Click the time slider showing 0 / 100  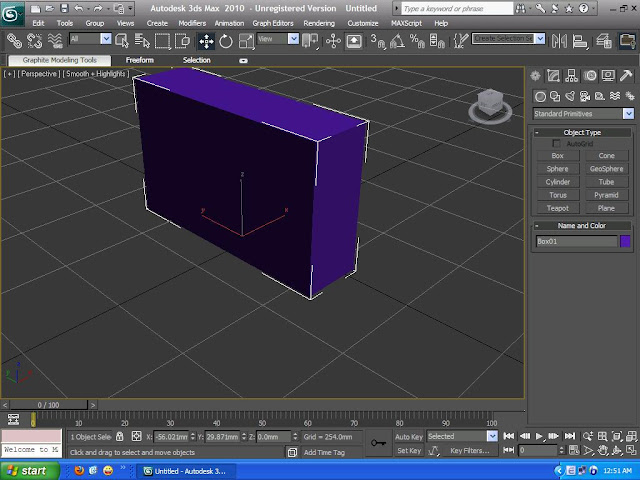tap(49, 405)
